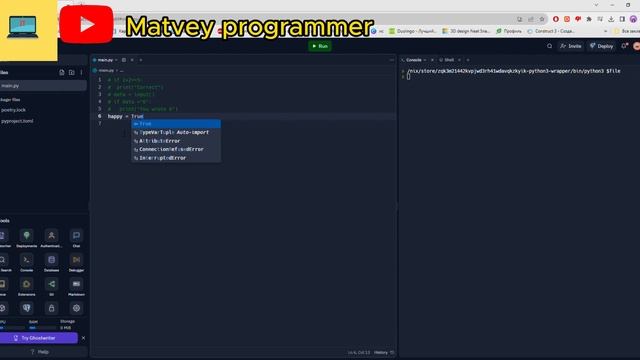Open the shield-shaped tool icon

pos(27,308)
